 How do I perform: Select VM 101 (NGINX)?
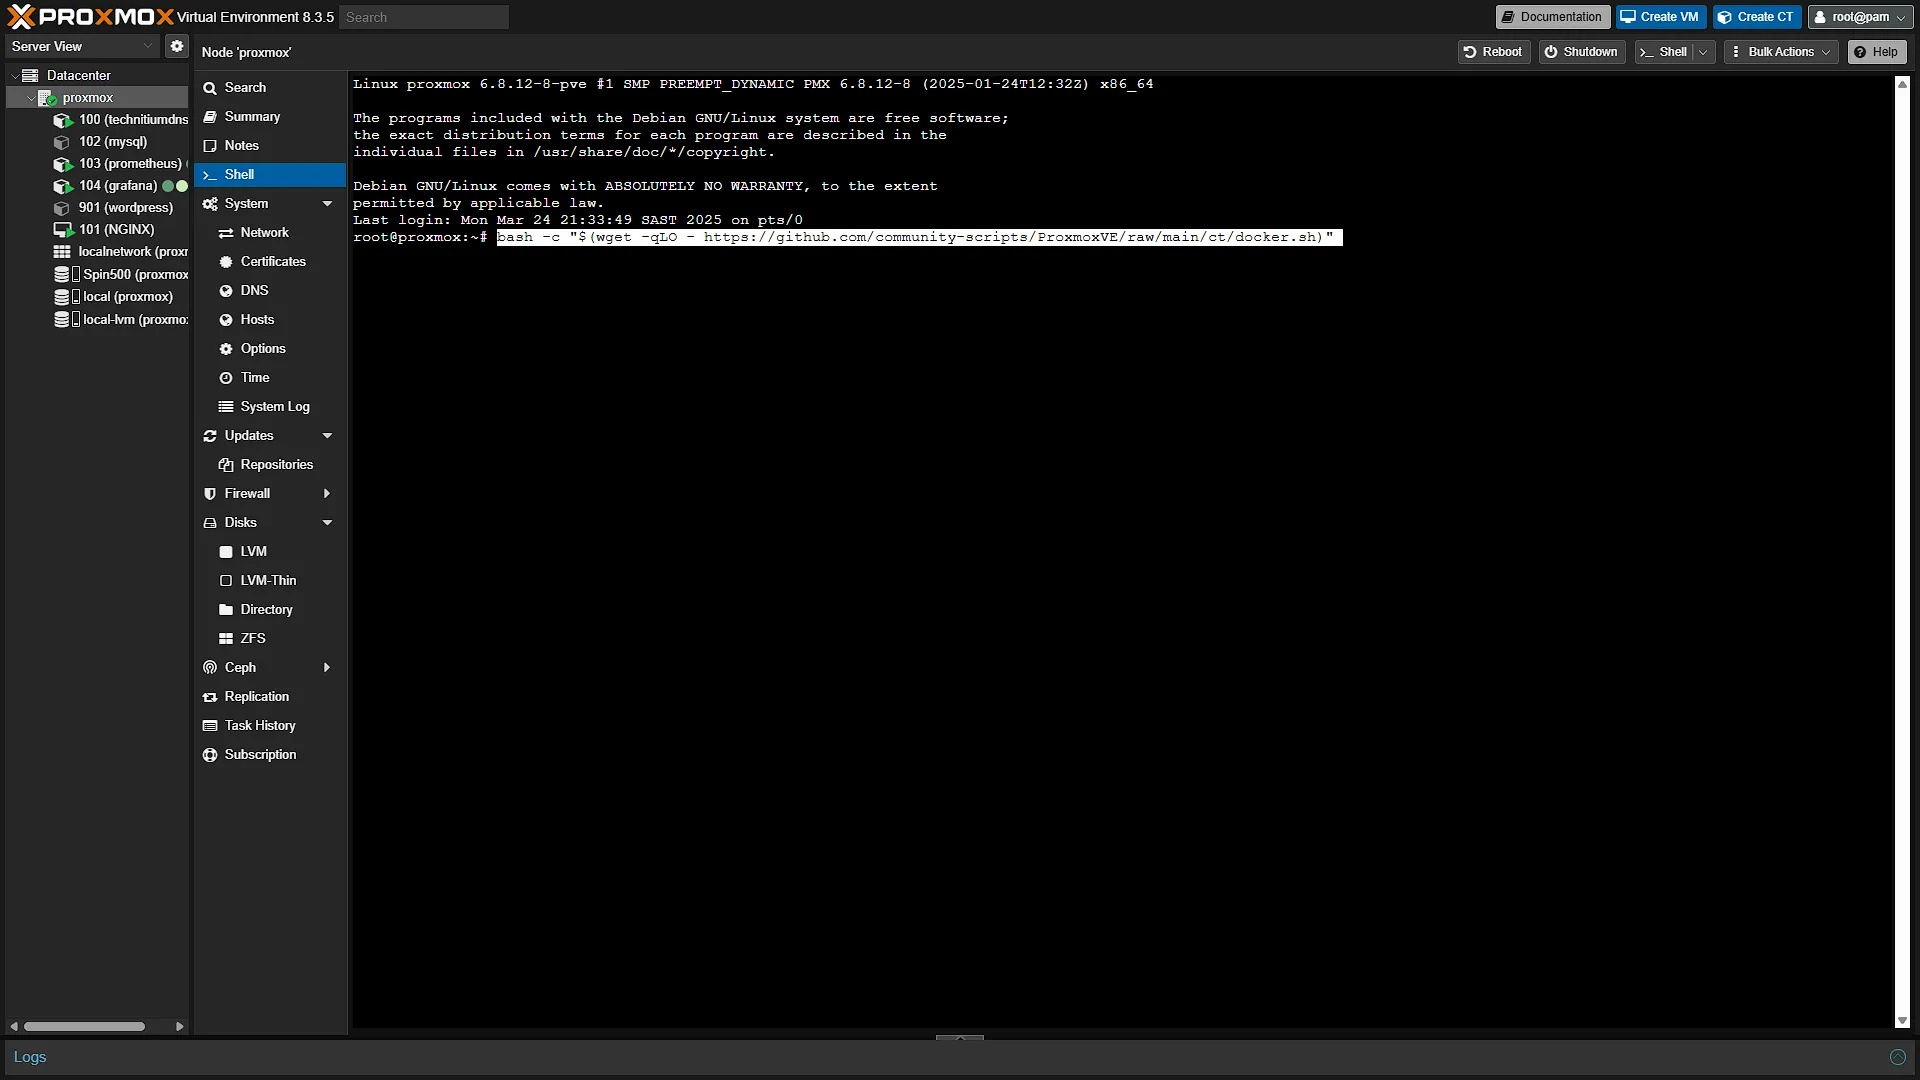pos(104,230)
